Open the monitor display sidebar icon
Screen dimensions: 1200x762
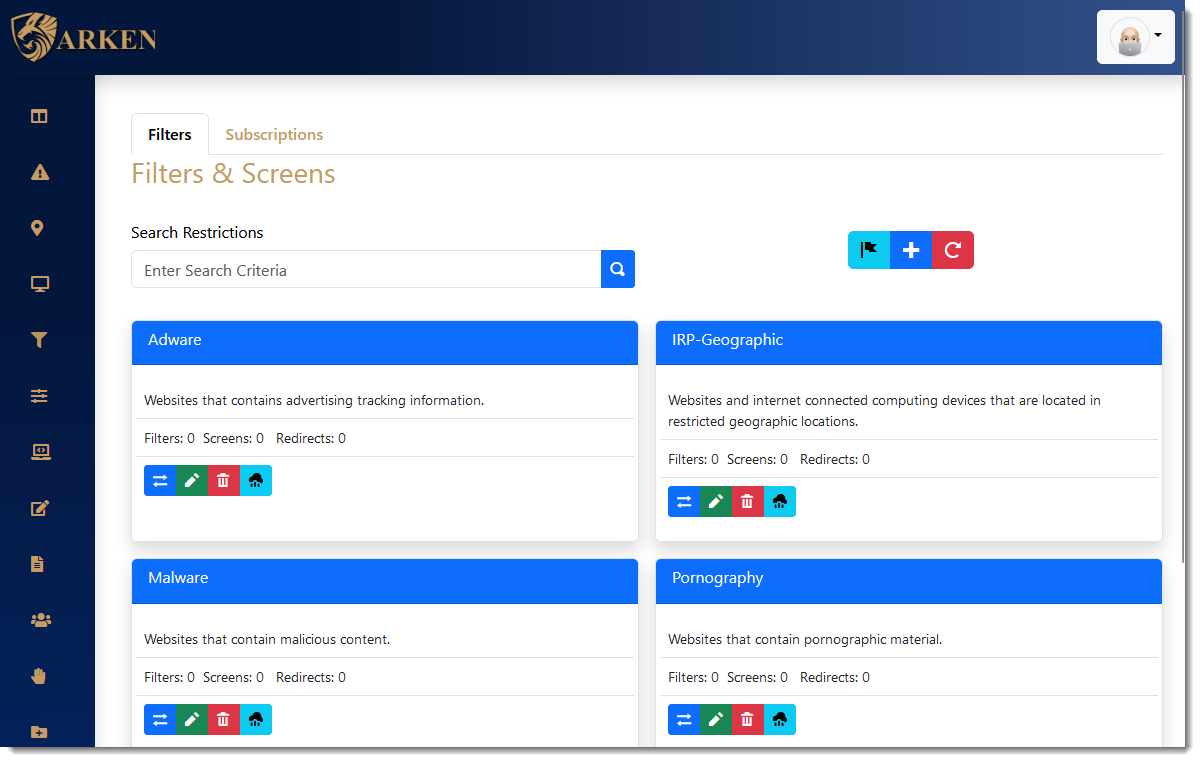(39, 284)
